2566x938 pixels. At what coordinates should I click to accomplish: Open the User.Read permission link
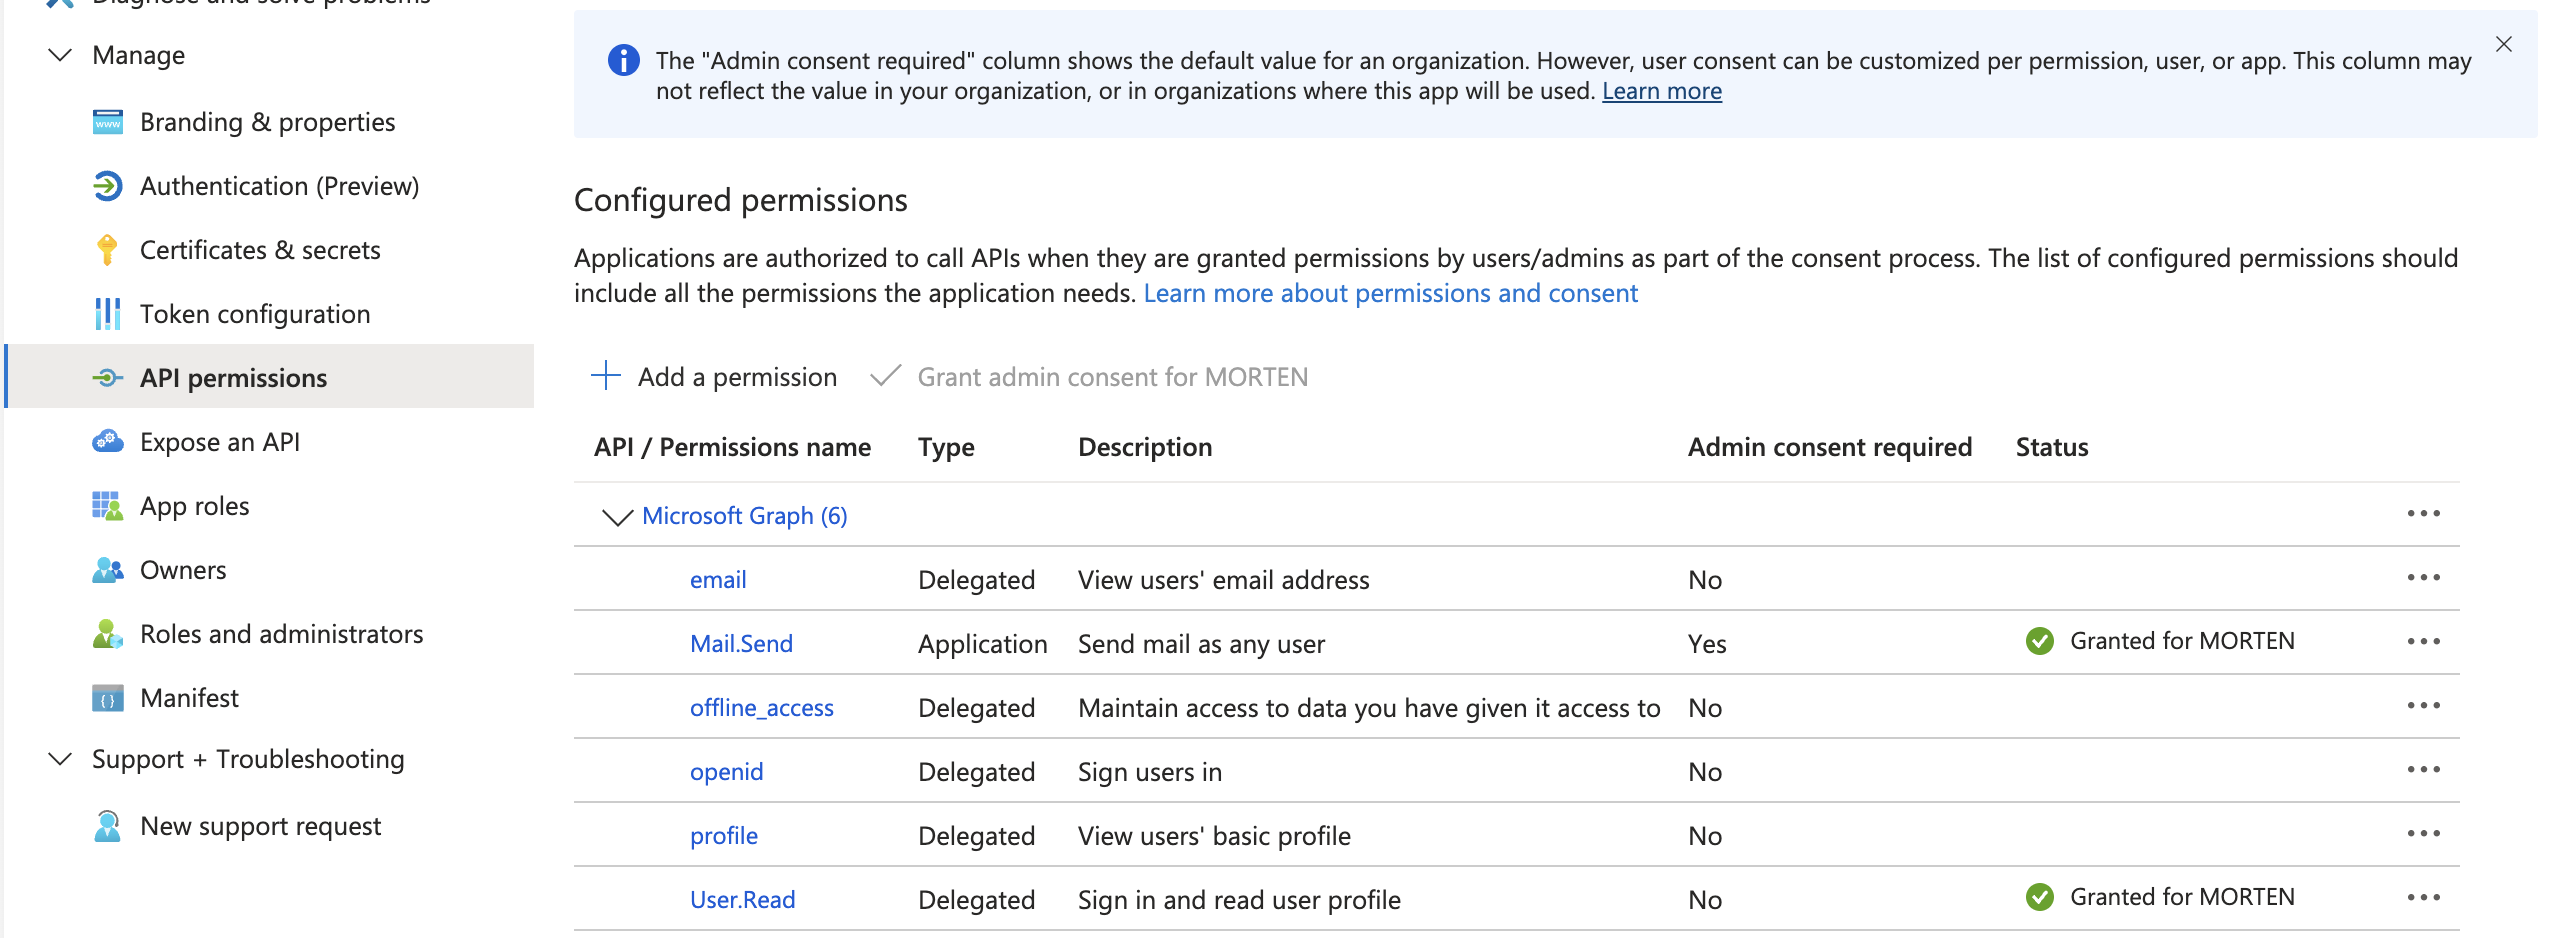(x=742, y=900)
